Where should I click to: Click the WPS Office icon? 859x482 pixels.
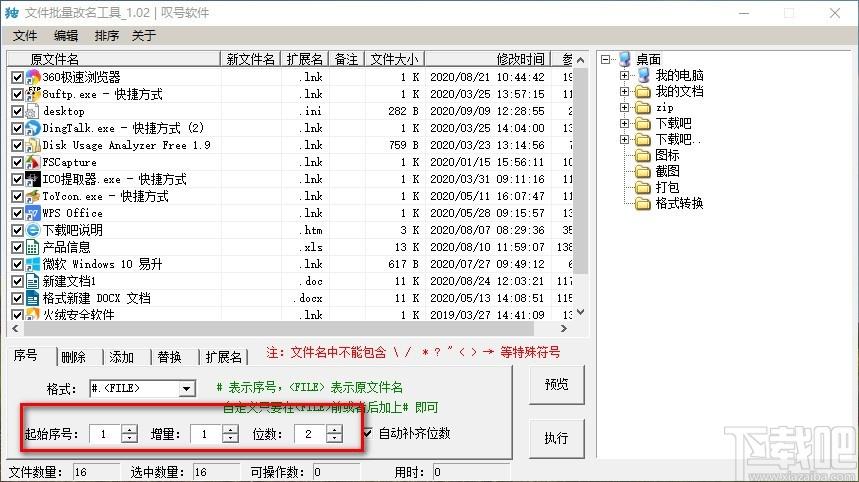[x=33, y=213]
